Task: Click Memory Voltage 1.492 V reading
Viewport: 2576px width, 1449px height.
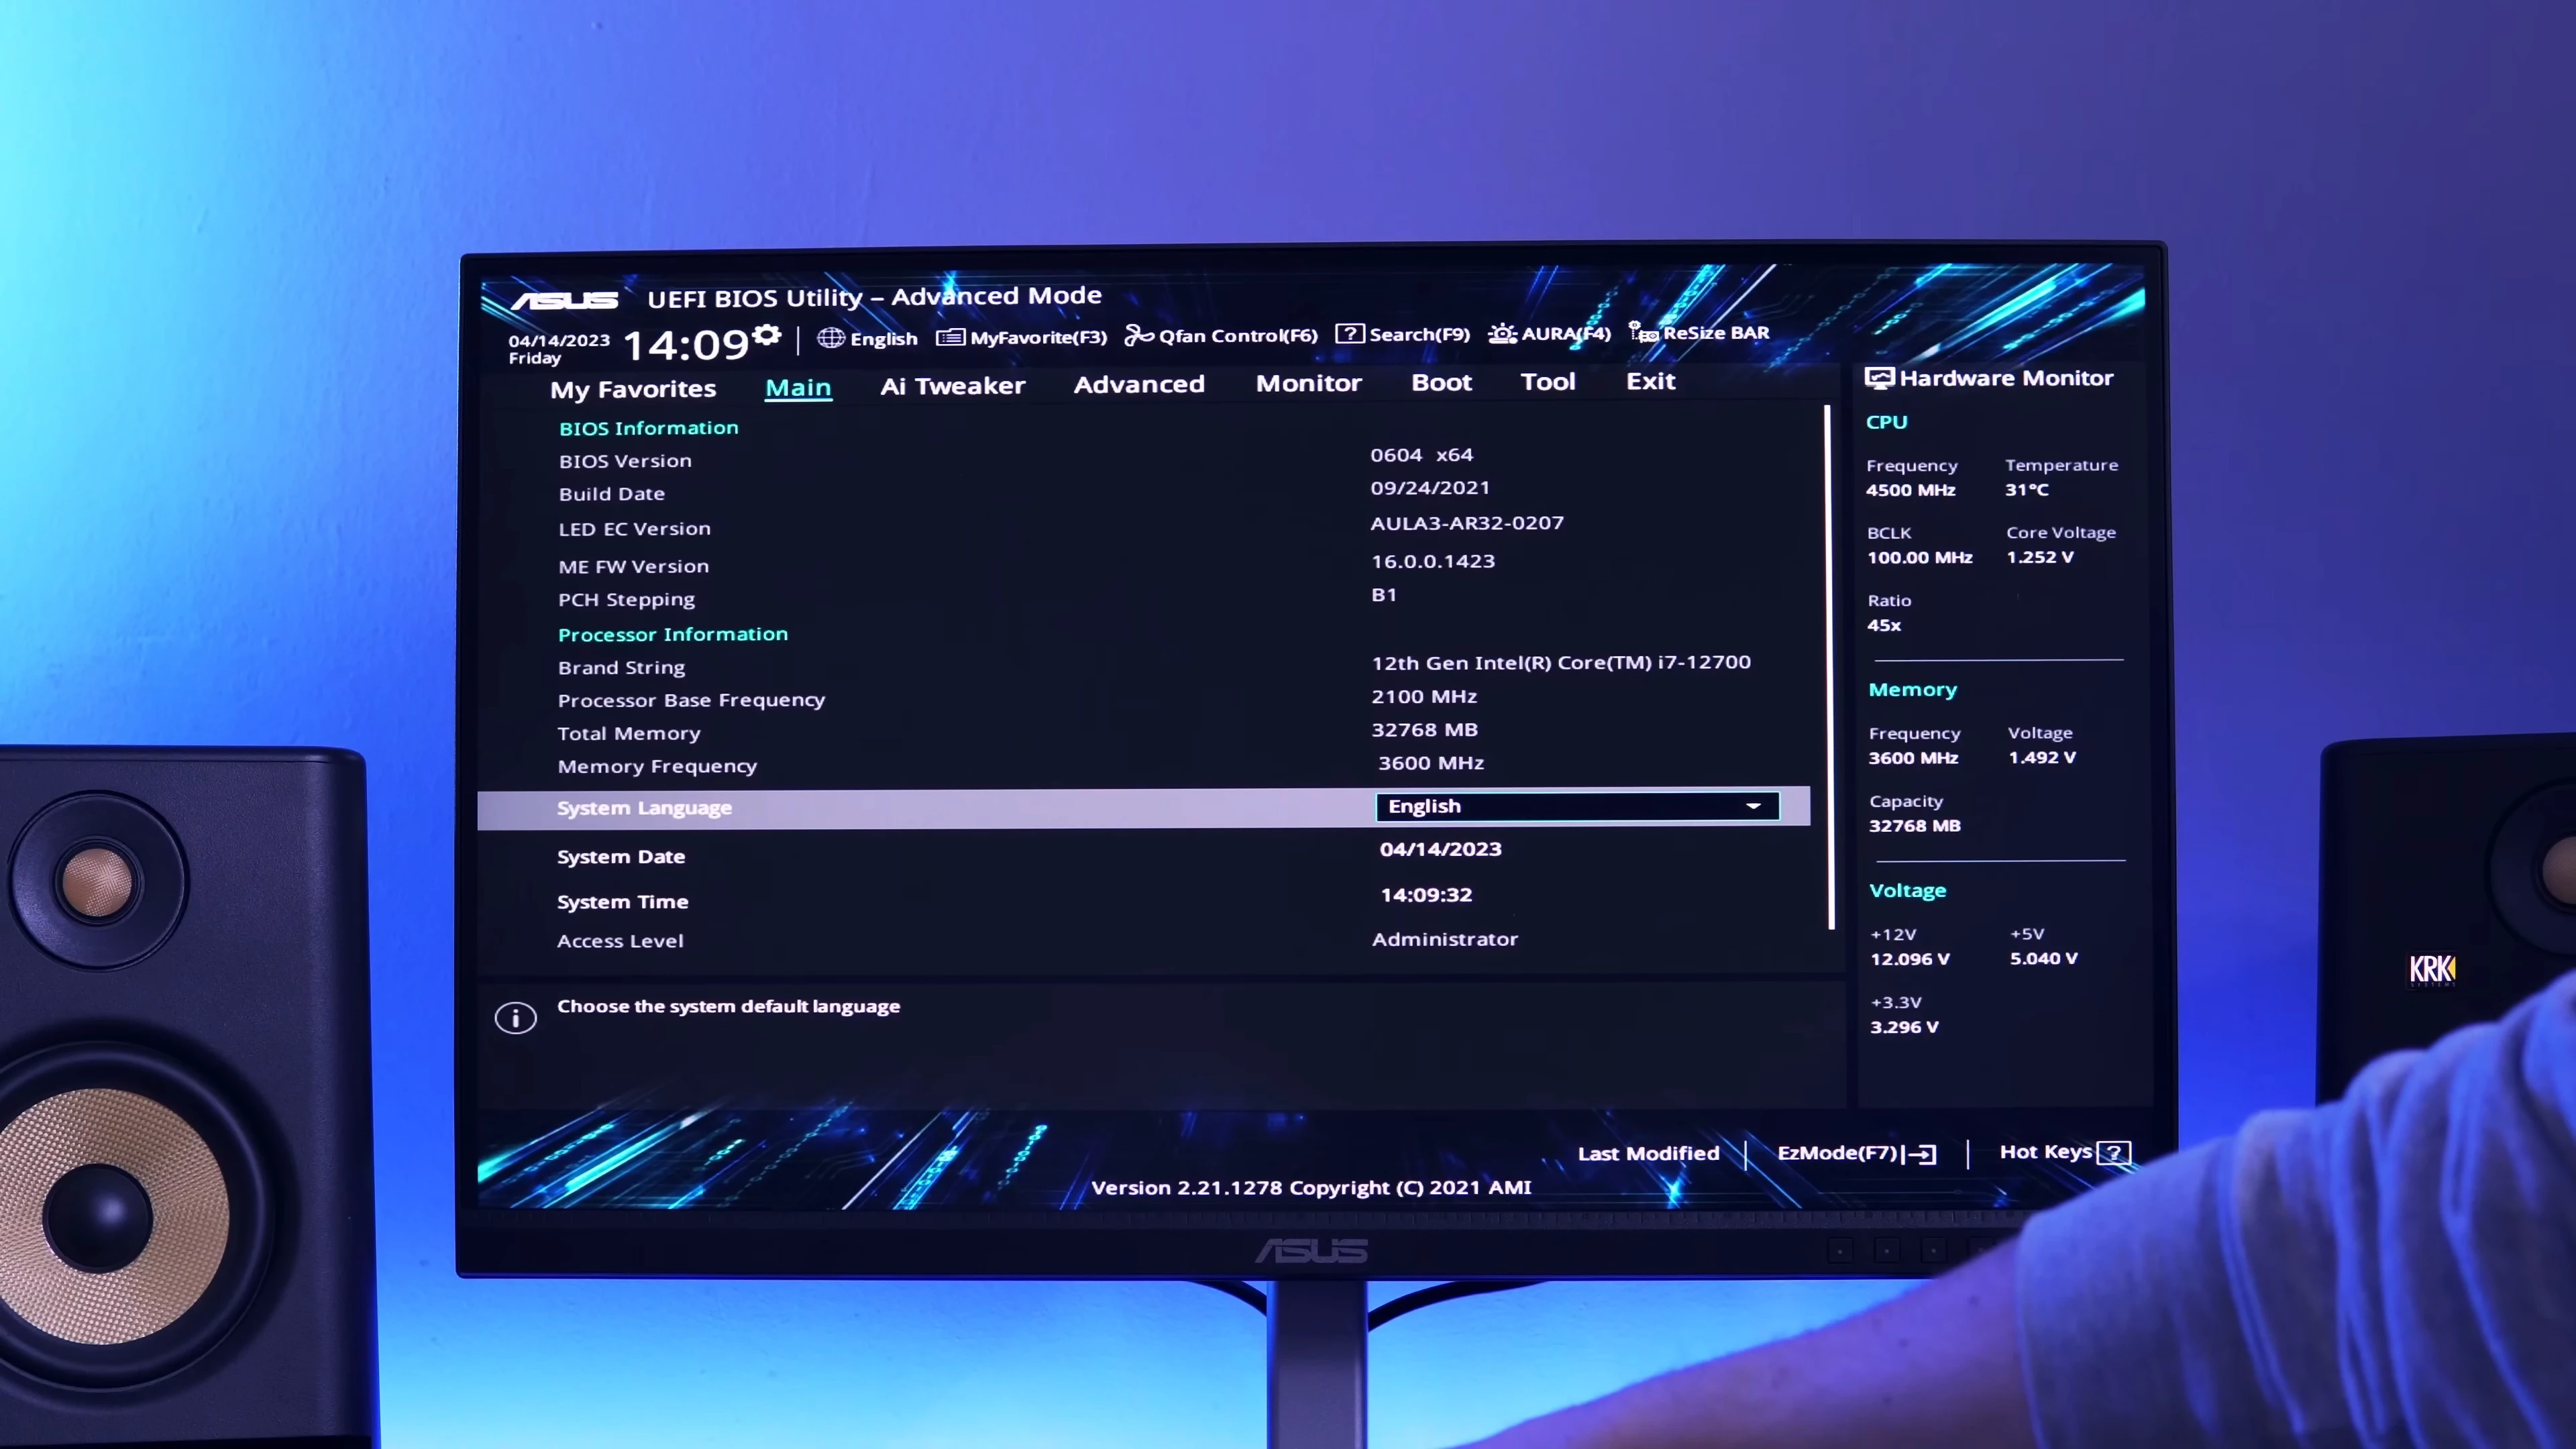Action: [2042, 758]
